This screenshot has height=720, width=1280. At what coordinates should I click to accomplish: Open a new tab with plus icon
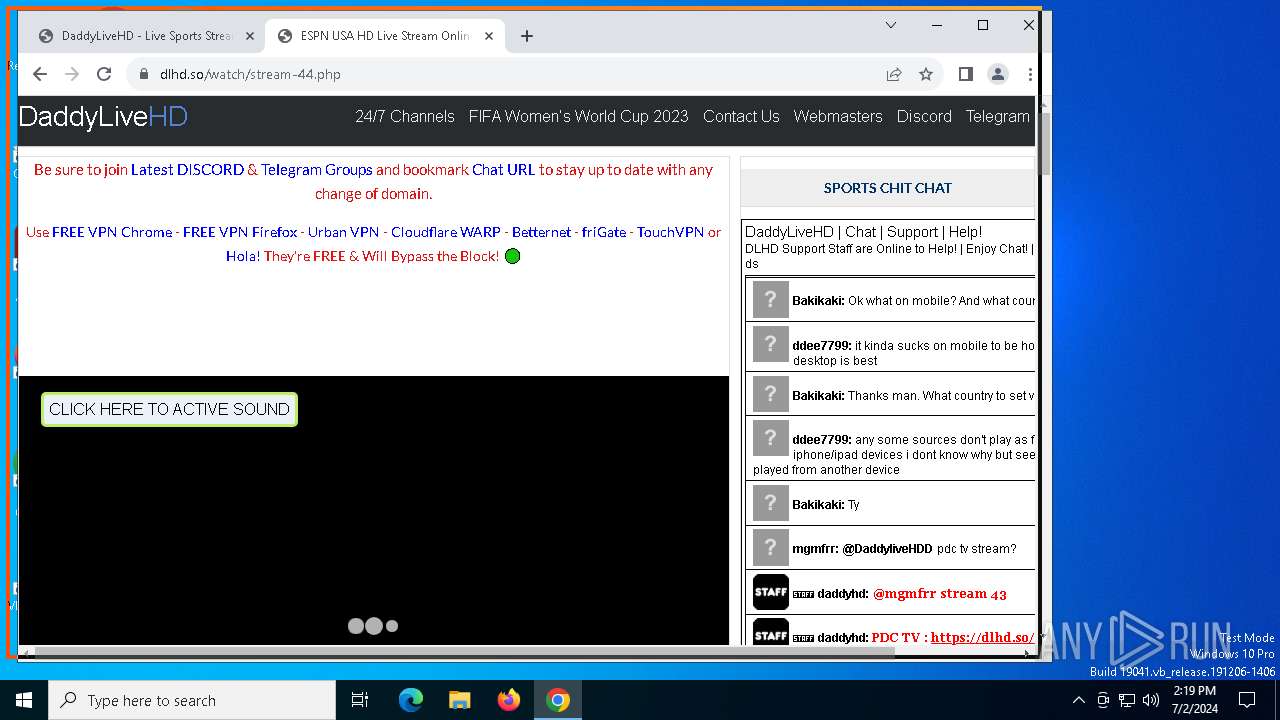pyautogui.click(x=527, y=36)
